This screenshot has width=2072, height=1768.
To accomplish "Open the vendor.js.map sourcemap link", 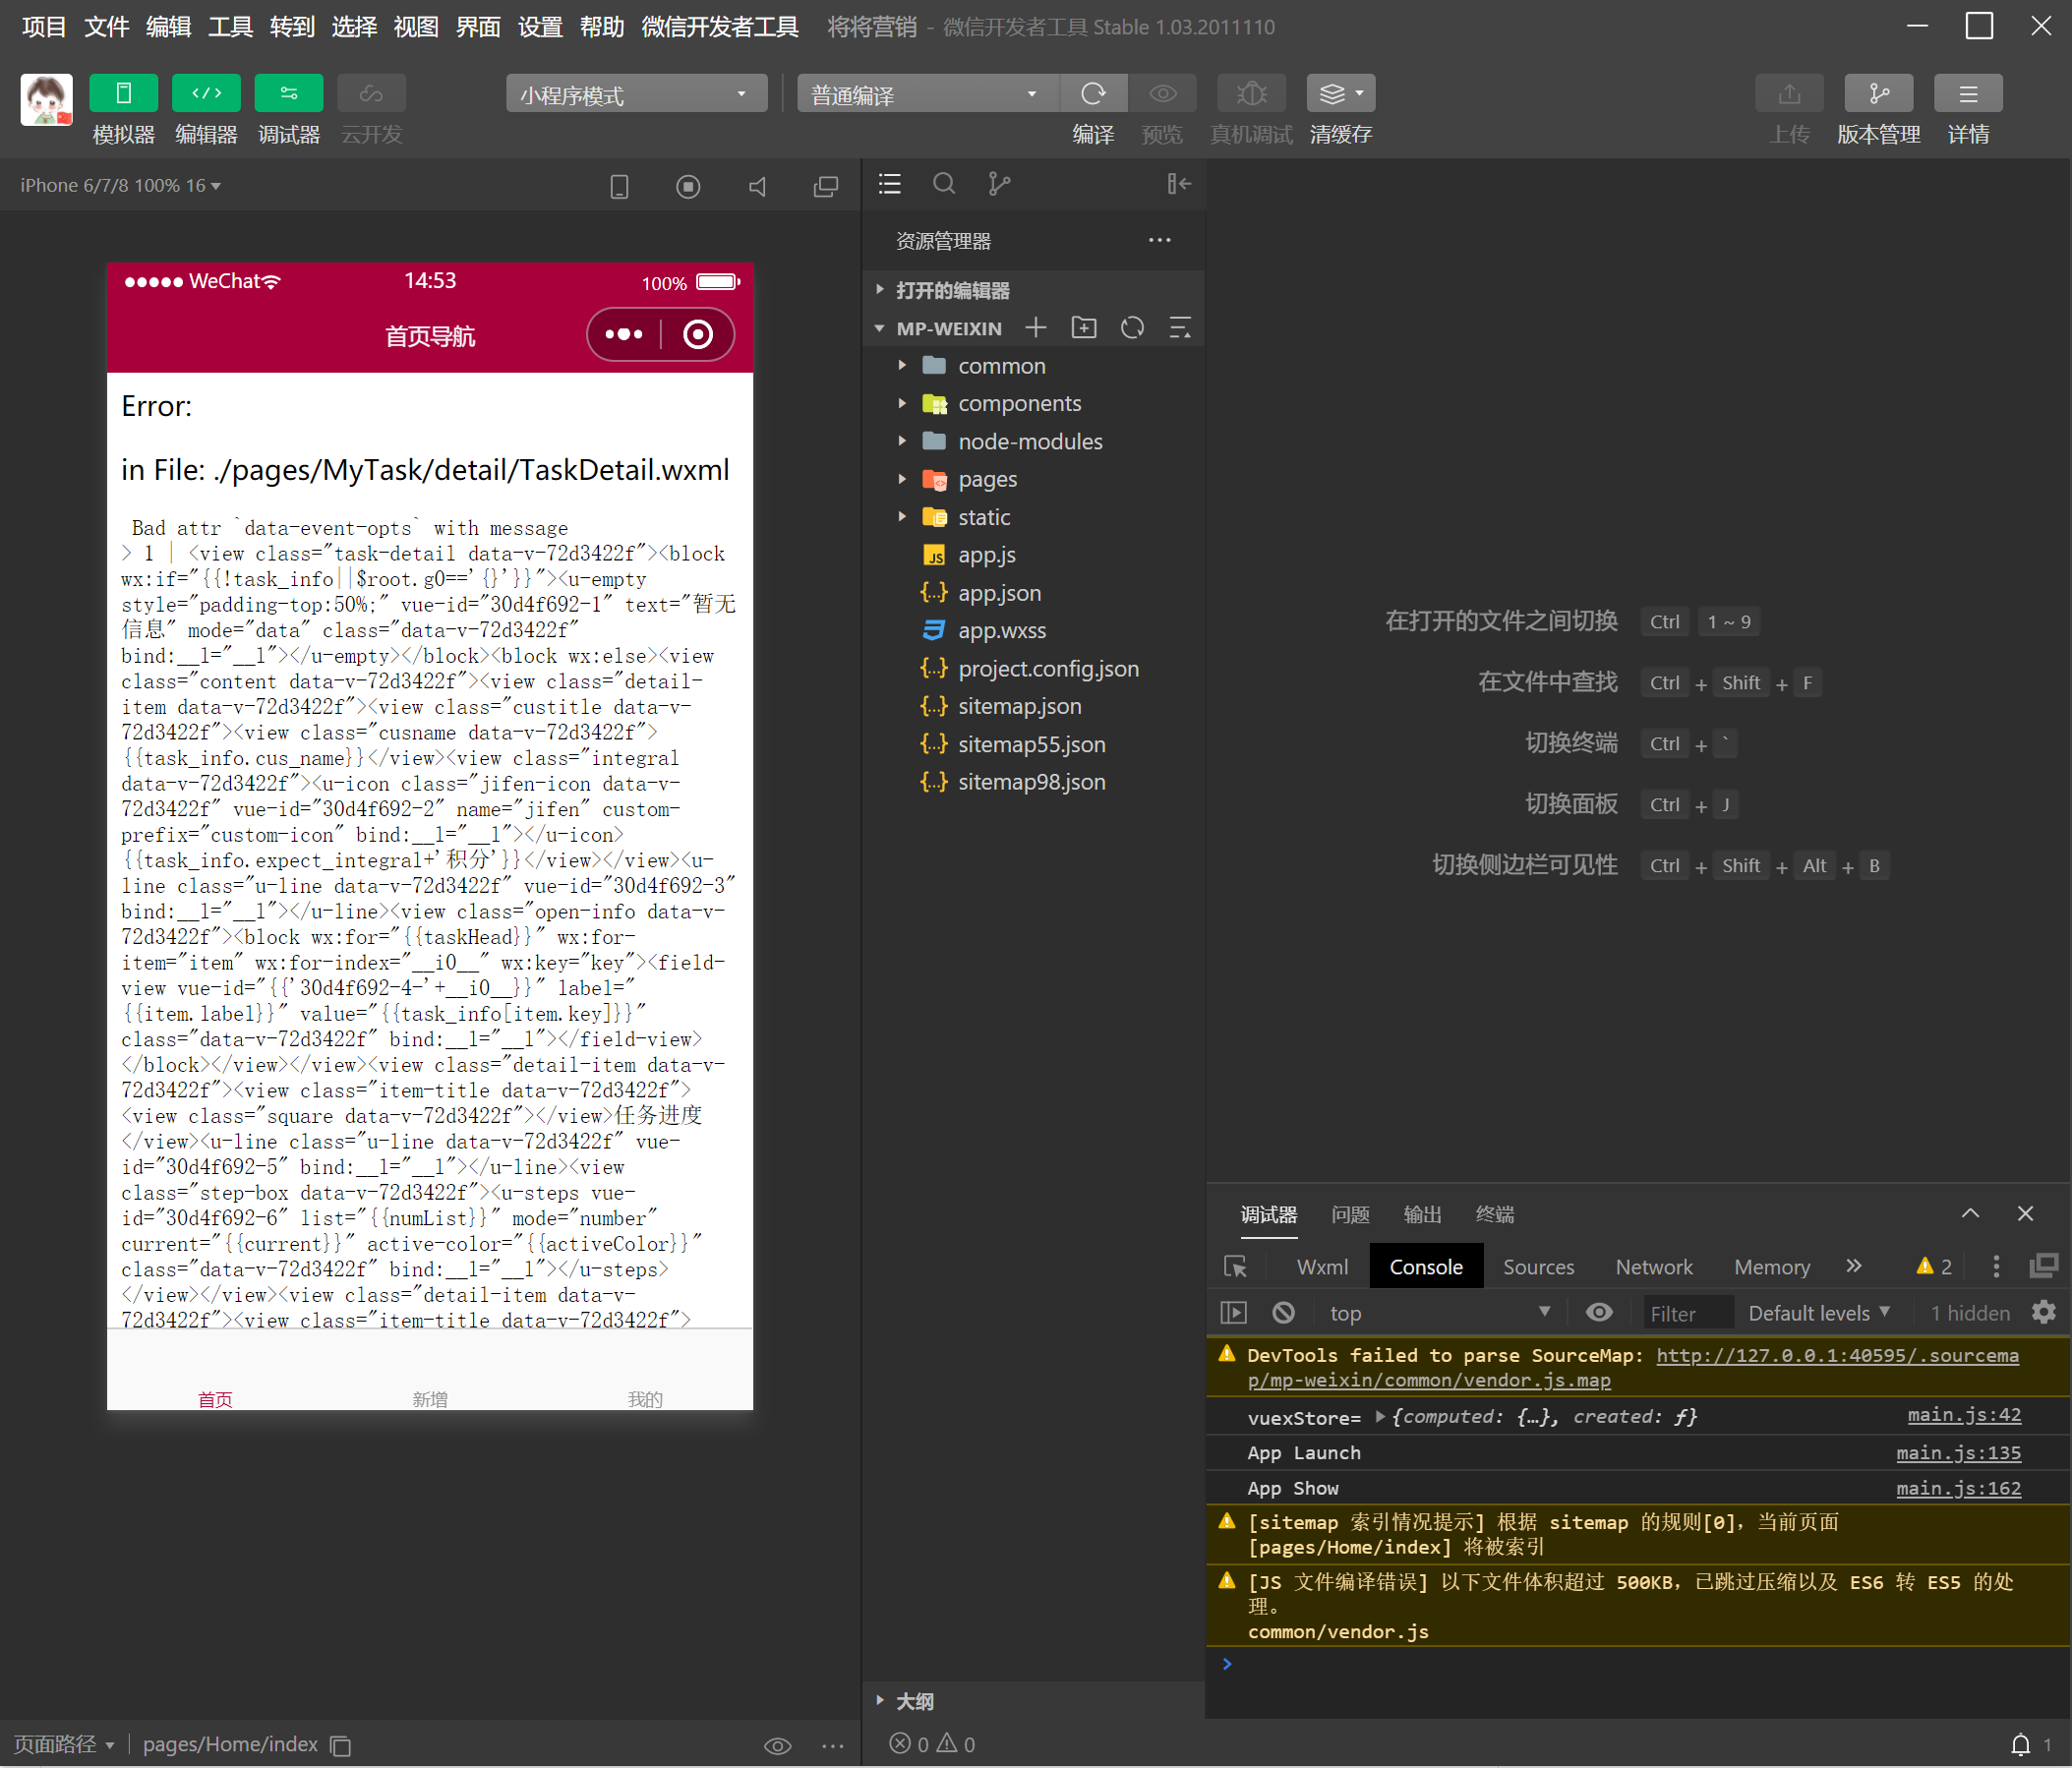I will click(x=1633, y=1367).
